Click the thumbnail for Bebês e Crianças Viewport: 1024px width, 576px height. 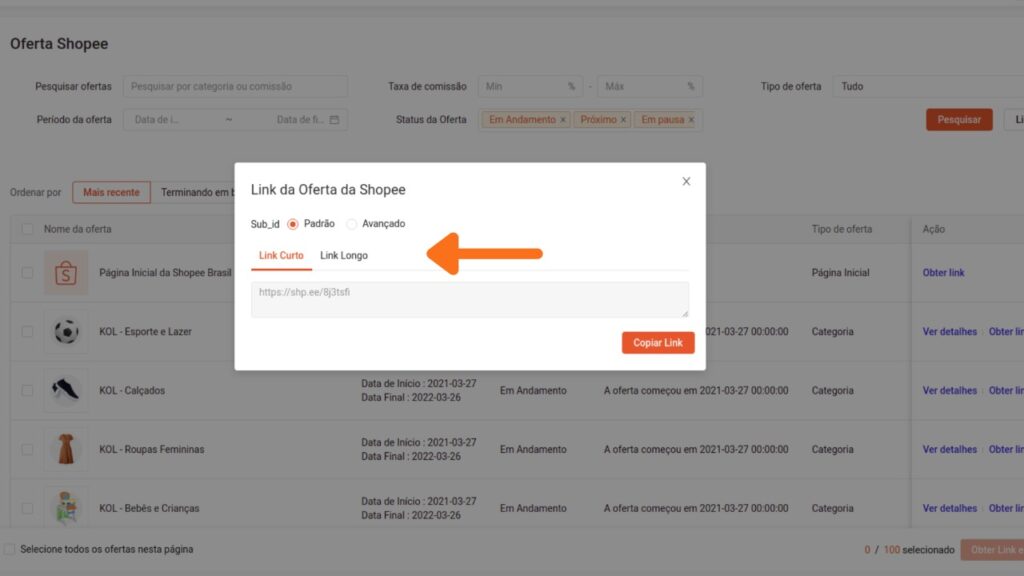pyautogui.click(x=65, y=508)
